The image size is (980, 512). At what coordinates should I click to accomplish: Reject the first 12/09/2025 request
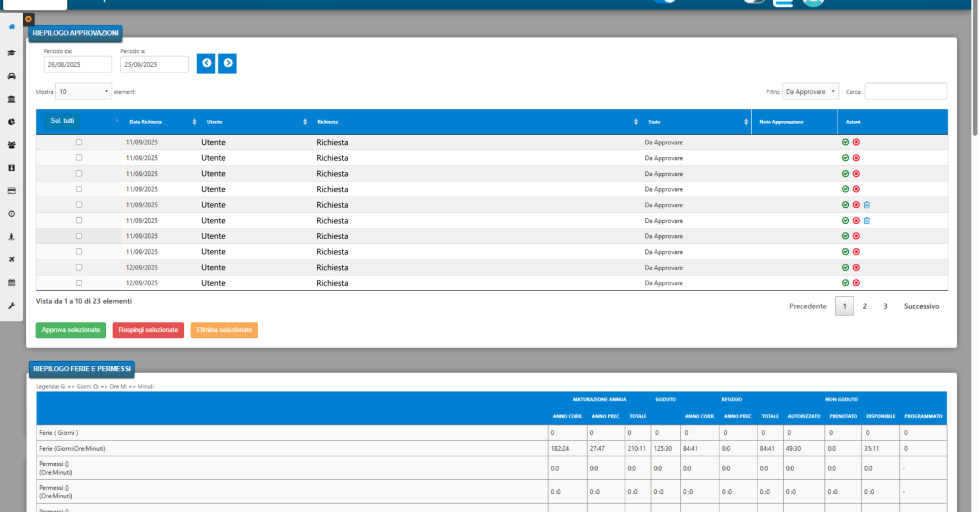[856, 268]
